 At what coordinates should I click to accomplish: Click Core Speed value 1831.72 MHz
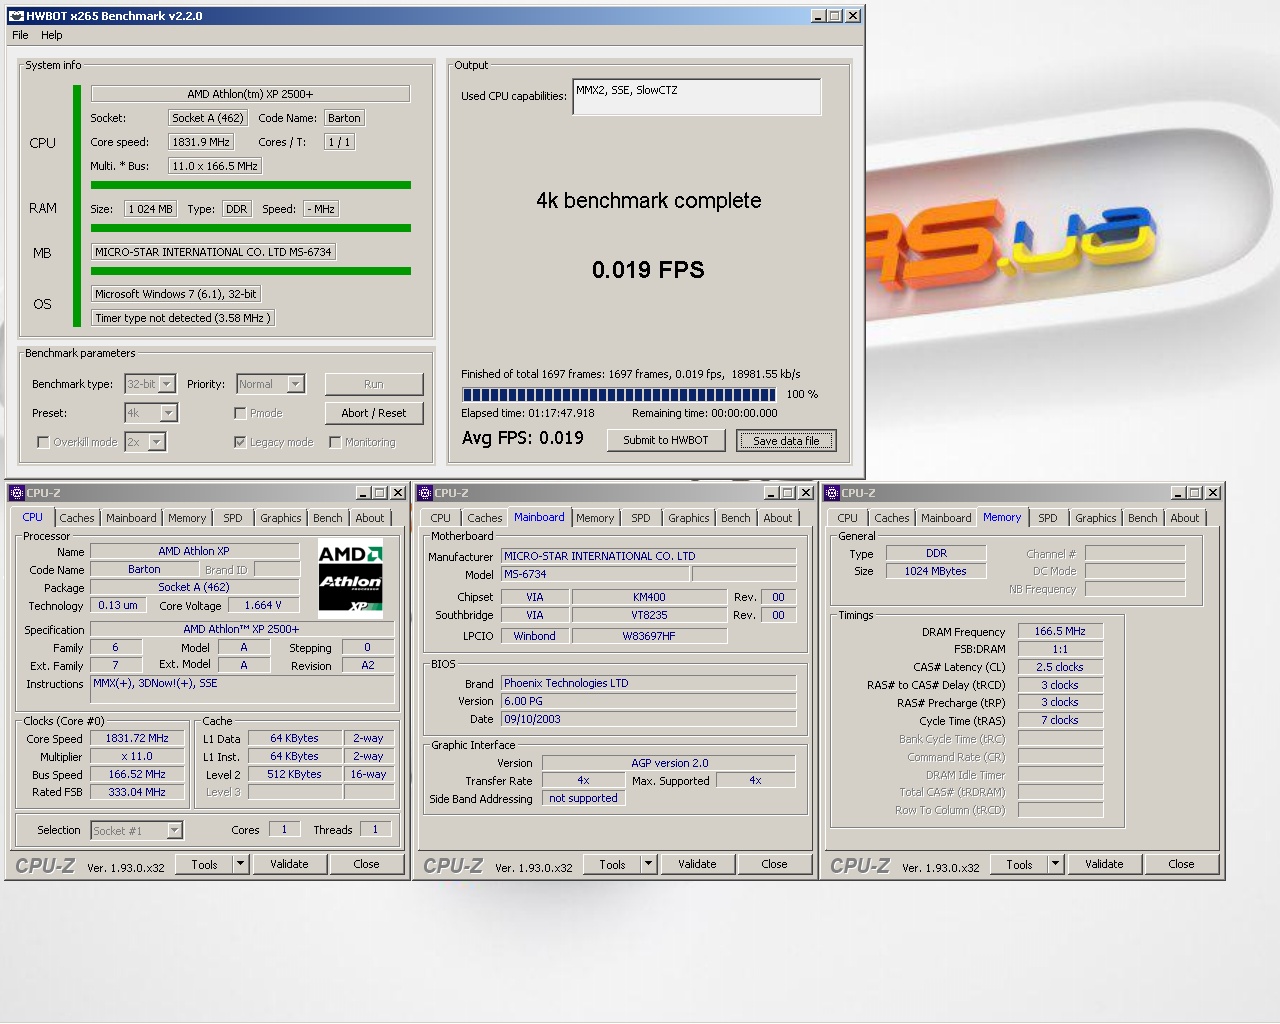(137, 738)
